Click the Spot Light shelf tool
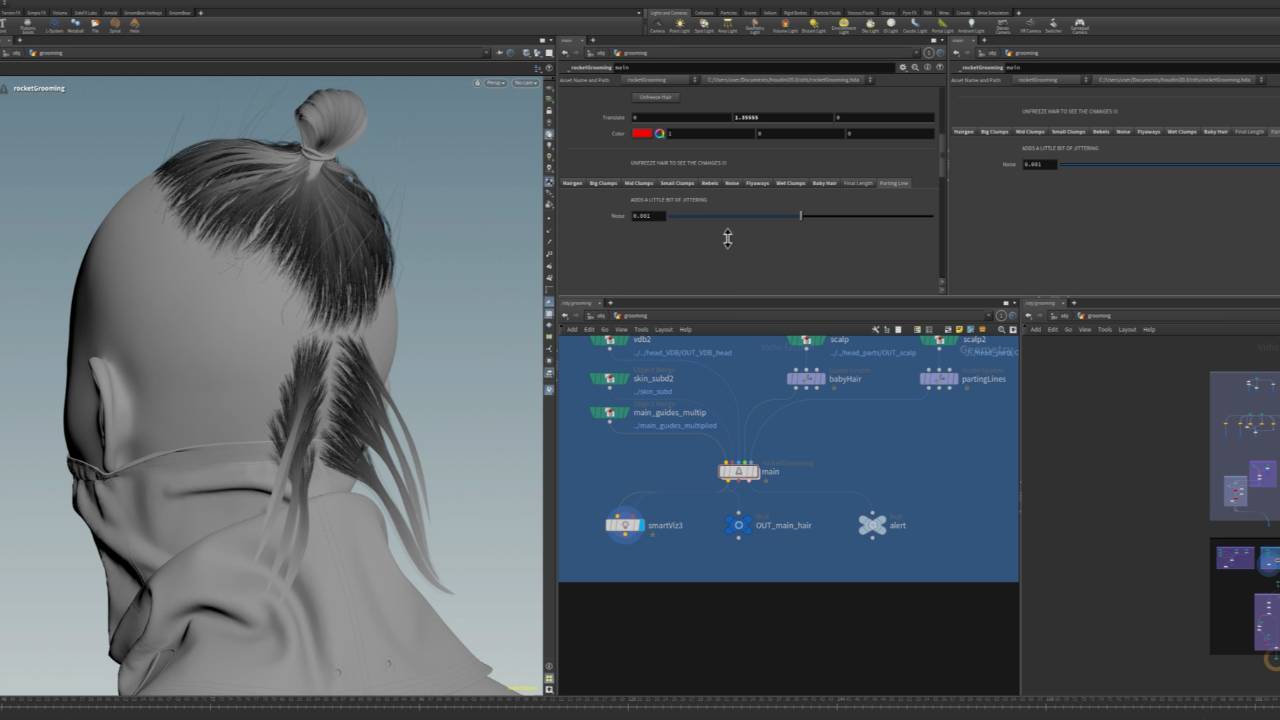The width and height of the screenshot is (1280, 720). [704, 24]
